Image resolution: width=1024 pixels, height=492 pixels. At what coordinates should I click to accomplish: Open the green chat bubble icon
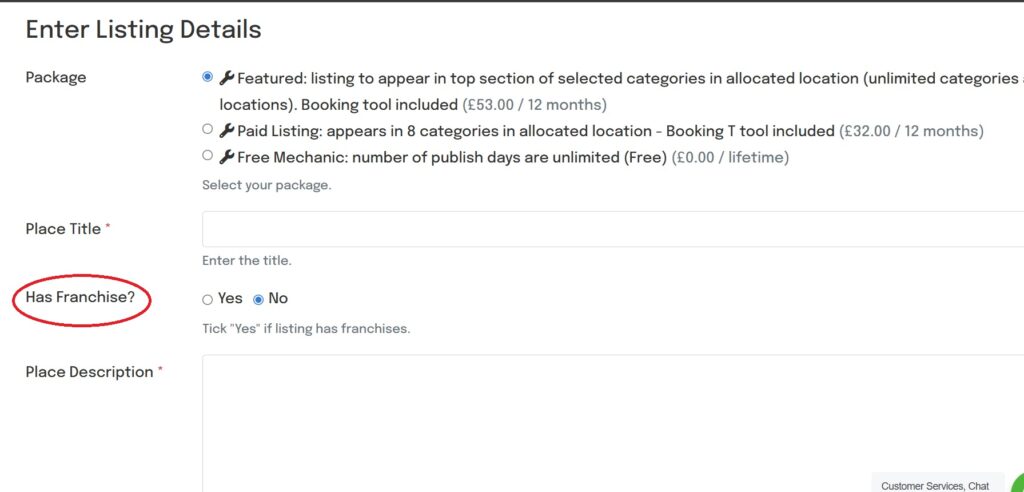[x=1018, y=484]
